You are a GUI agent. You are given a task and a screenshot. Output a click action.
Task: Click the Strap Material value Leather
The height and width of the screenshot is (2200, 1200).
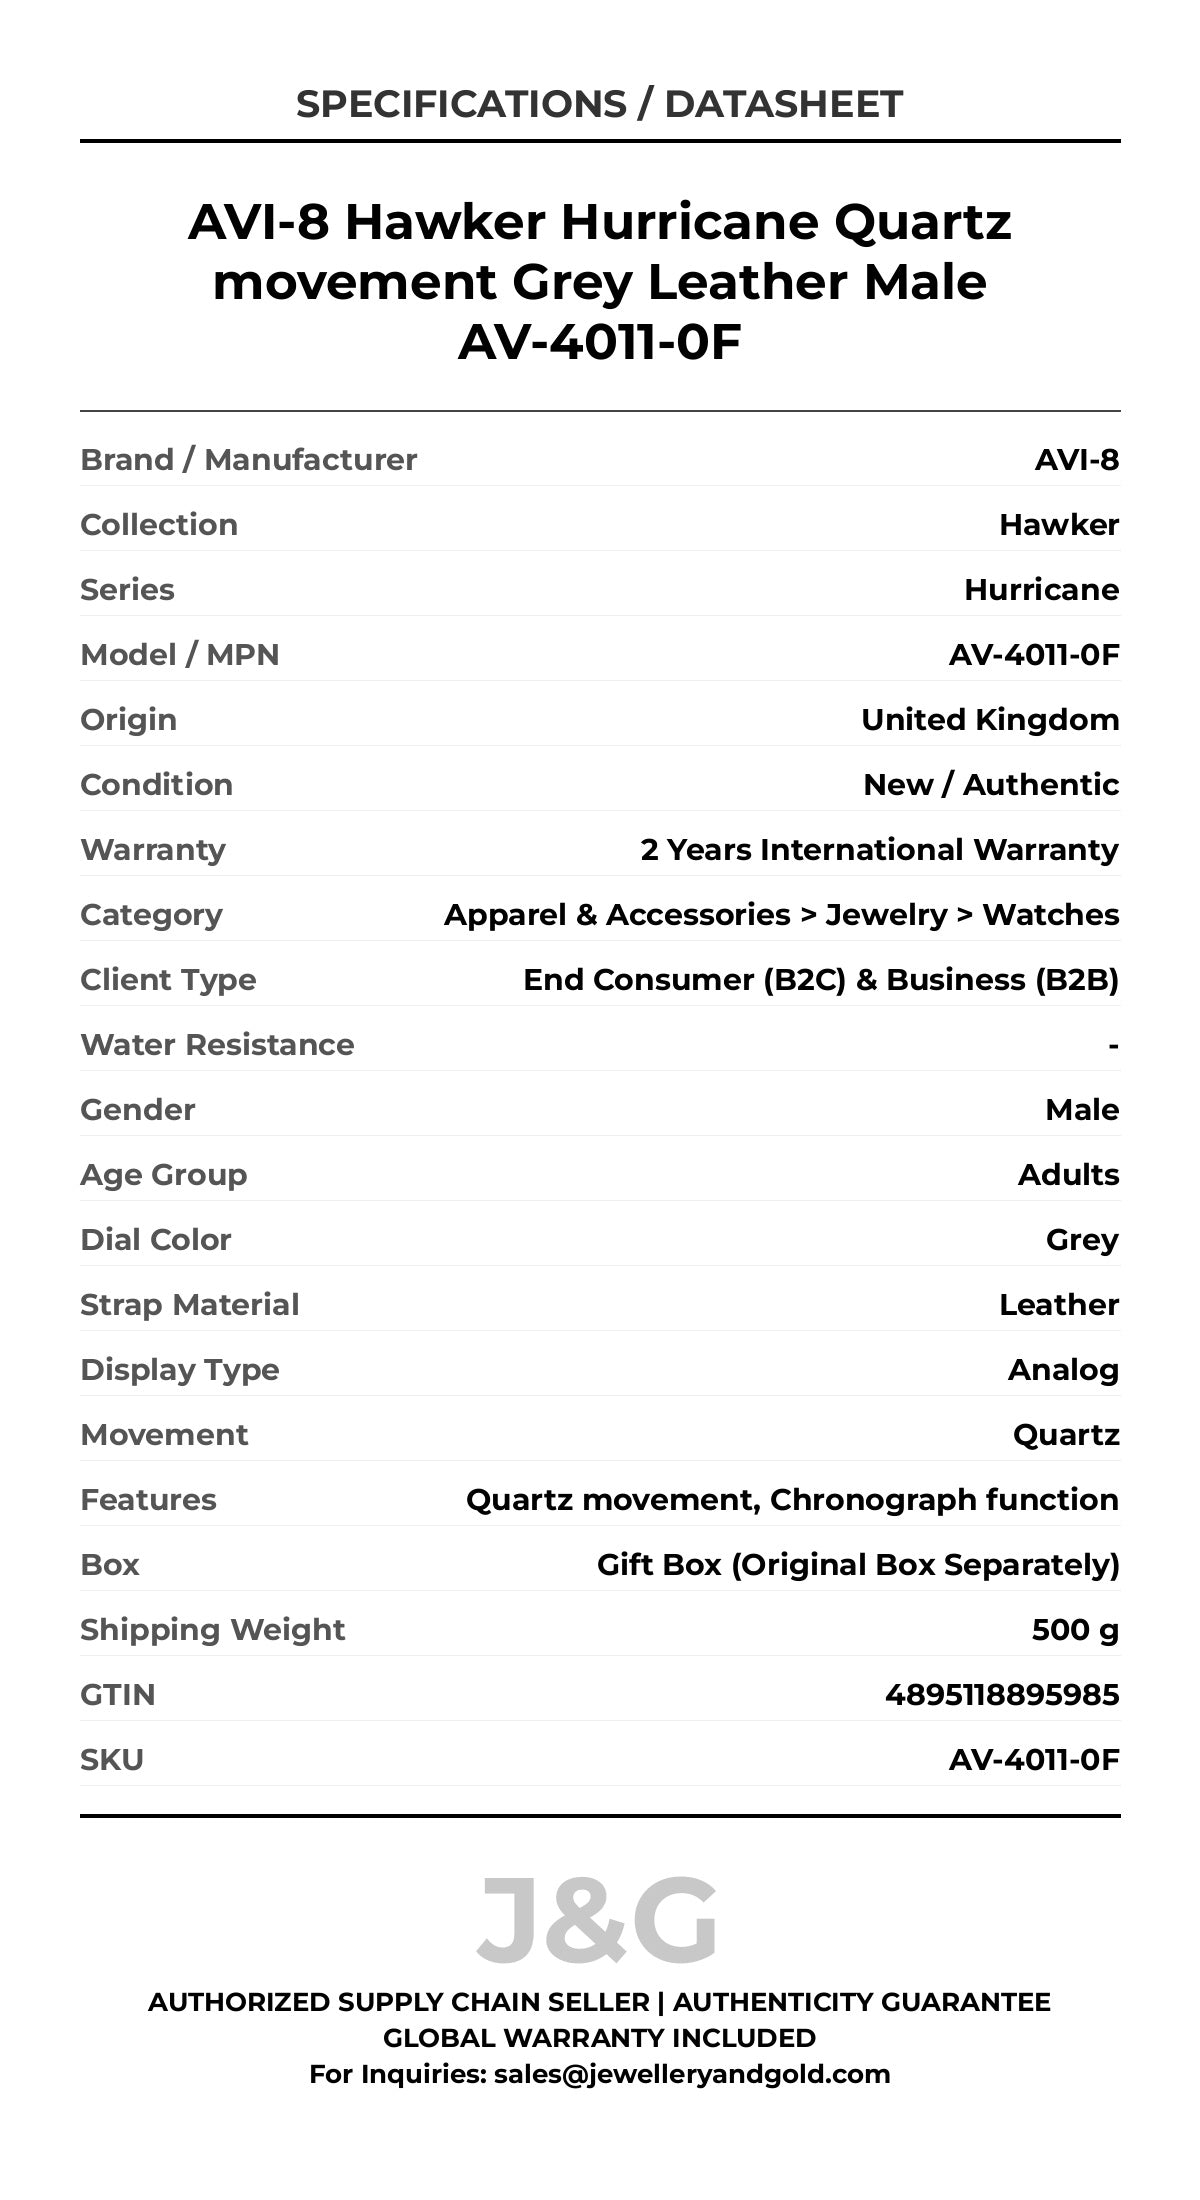(1058, 1304)
